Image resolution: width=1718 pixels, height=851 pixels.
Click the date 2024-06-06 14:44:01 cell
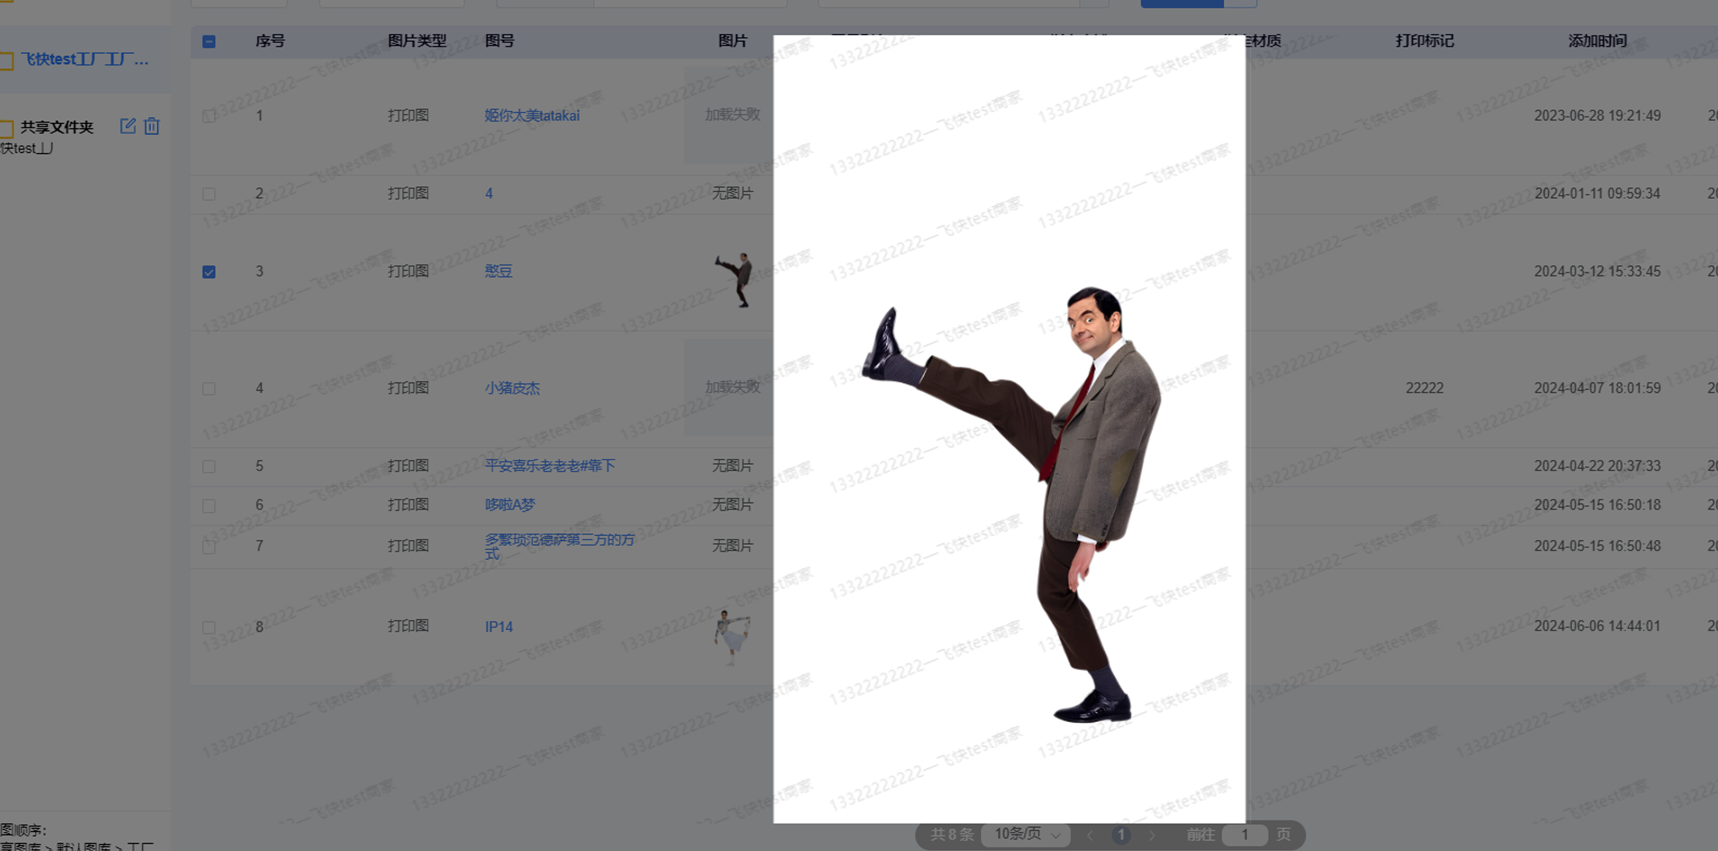tap(1597, 626)
